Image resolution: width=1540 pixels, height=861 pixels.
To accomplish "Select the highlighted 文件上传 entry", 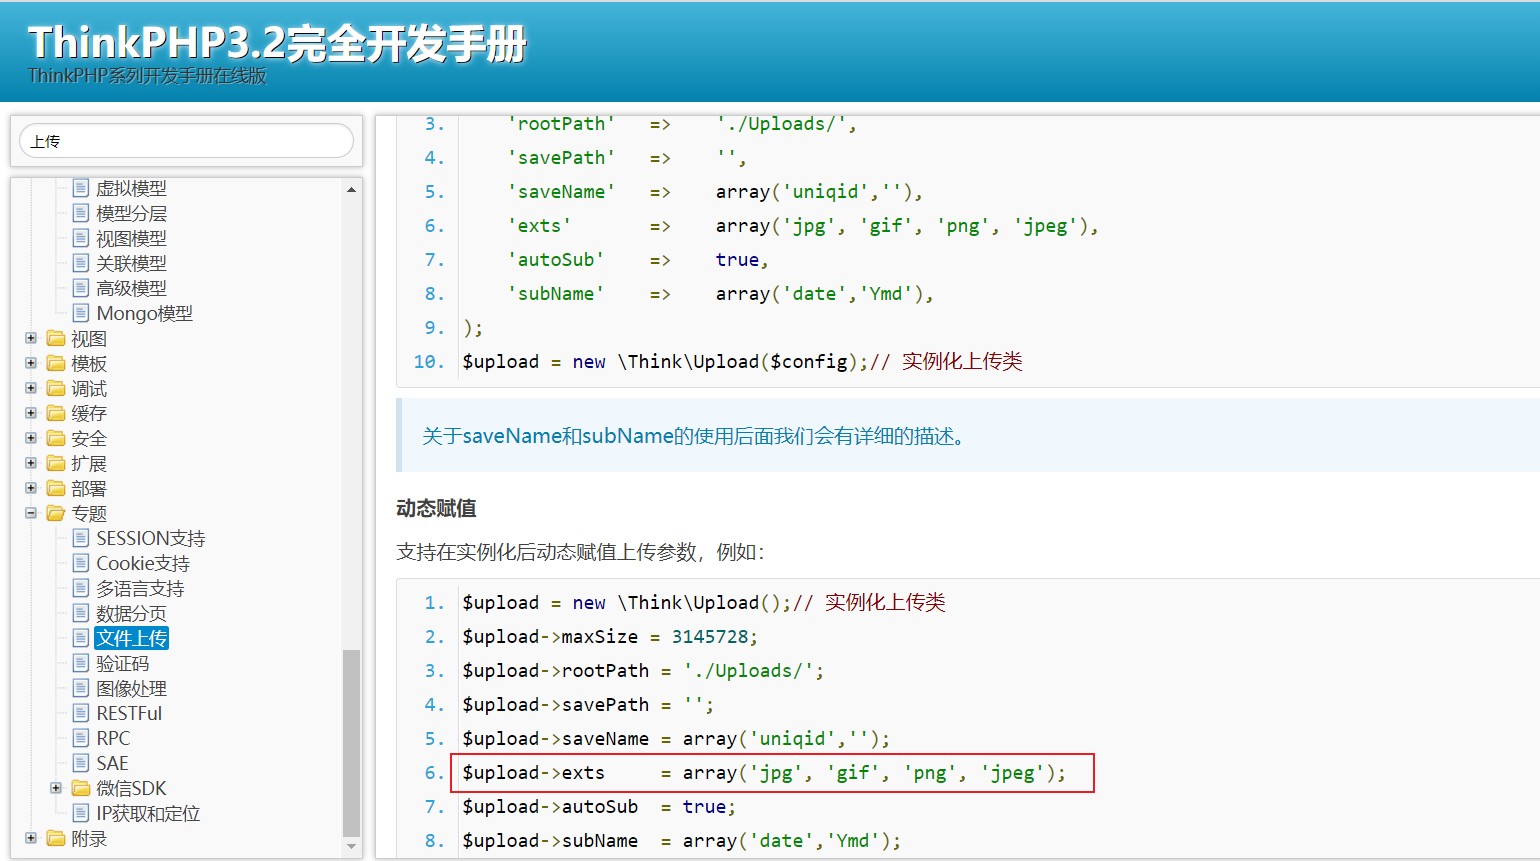I will [131, 638].
